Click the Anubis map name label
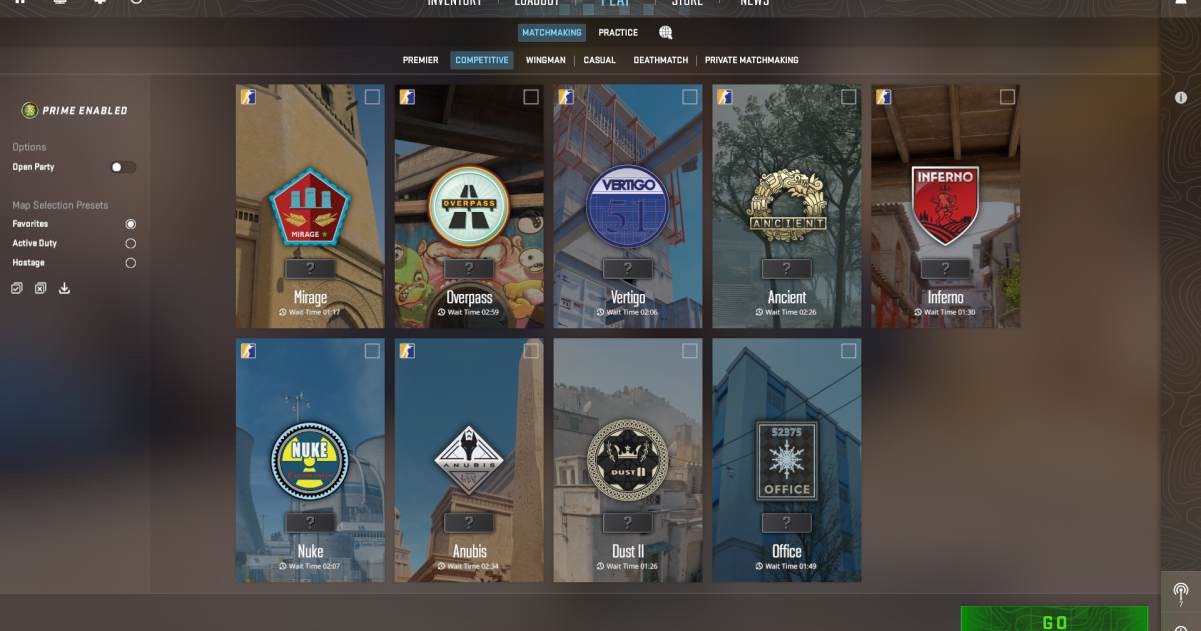This screenshot has height=631, width=1201. point(469,551)
